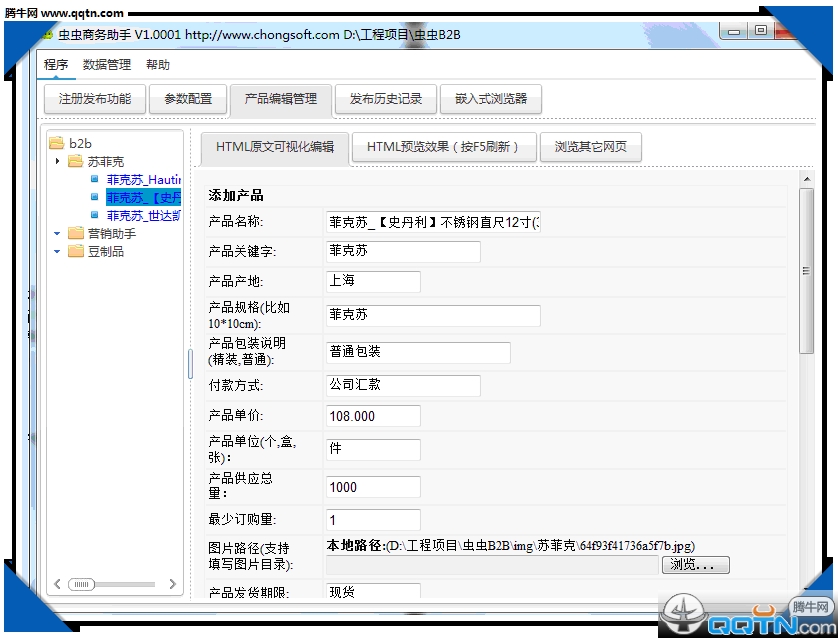Image resolution: width=838 pixels, height=638 pixels.
Task: Click the 营销助手 folder icon
Action: click(x=75, y=233)
